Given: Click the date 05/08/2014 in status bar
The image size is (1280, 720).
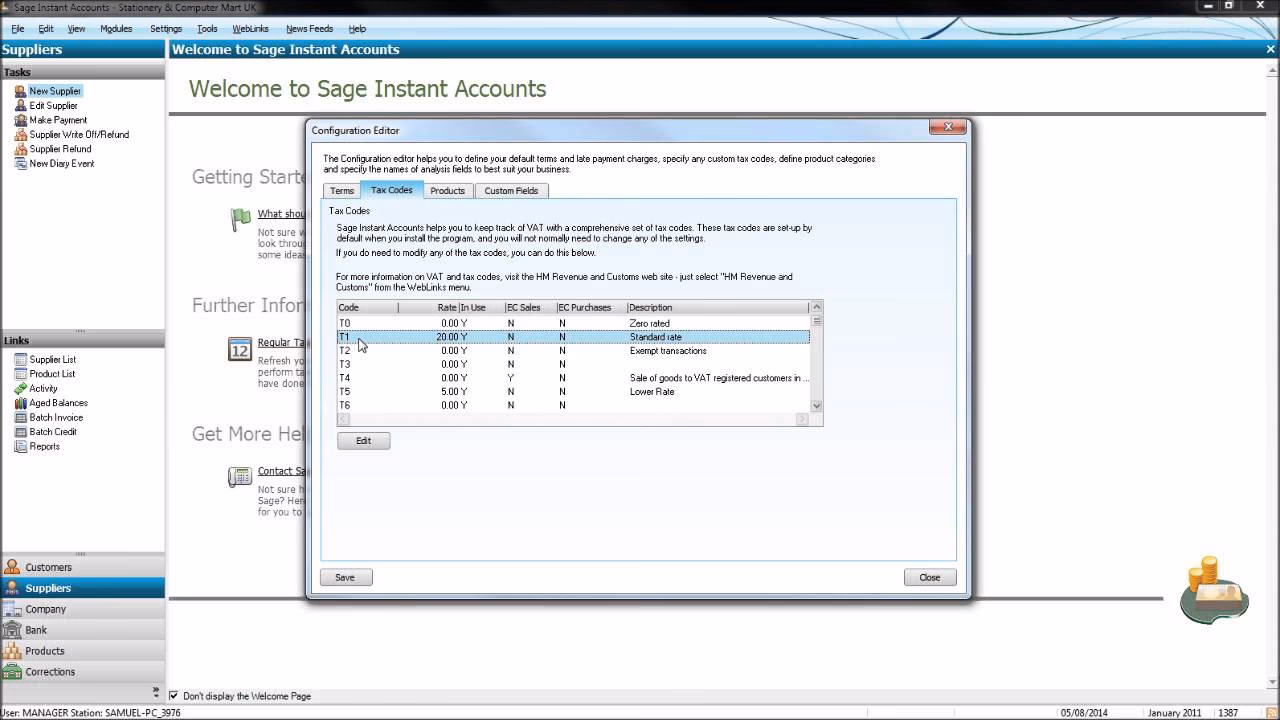Looking at the screenshot, I should coord(1084,713).
